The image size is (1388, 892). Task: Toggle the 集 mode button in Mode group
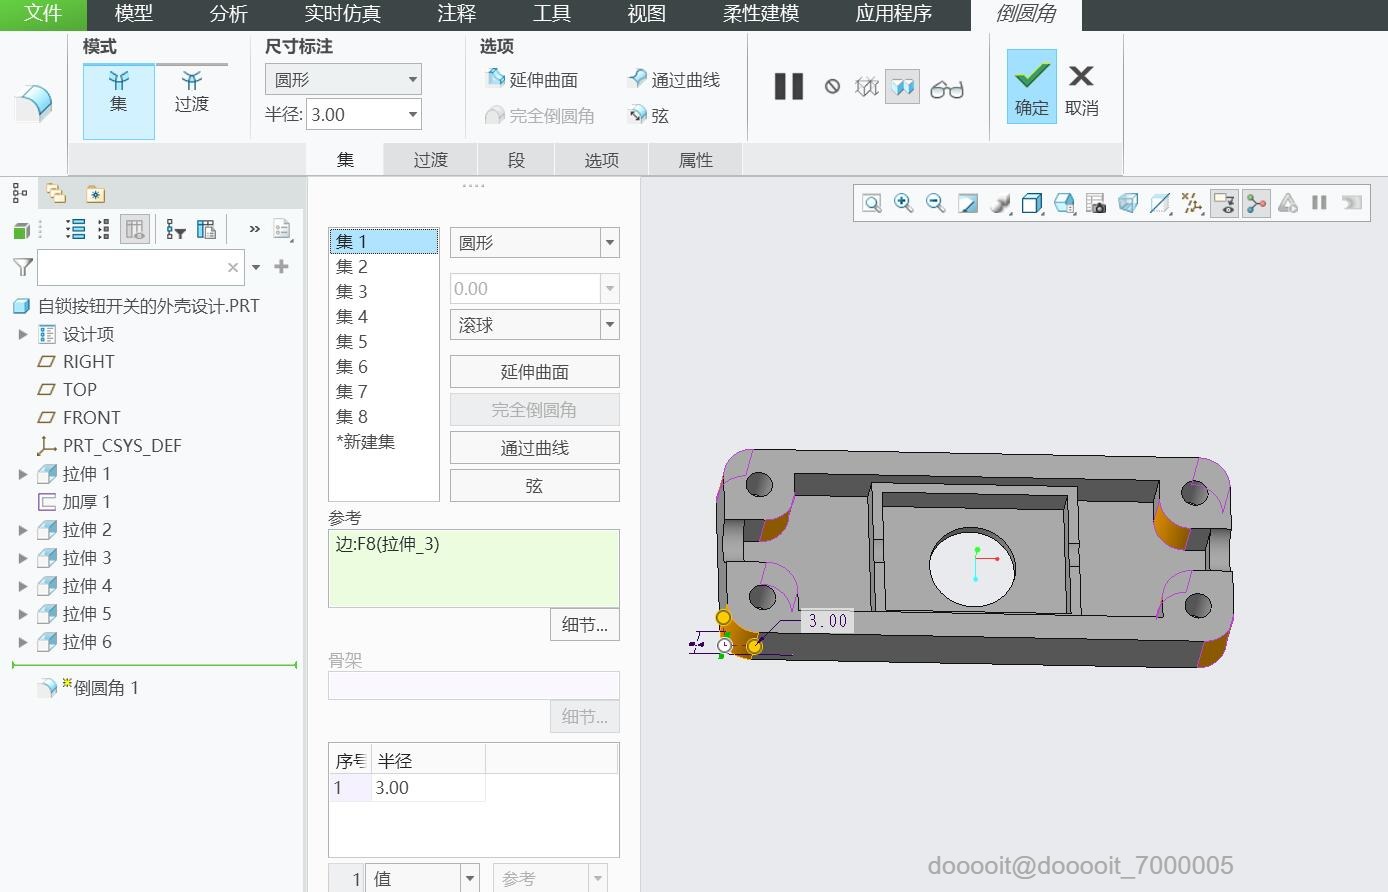pos(118,100)
